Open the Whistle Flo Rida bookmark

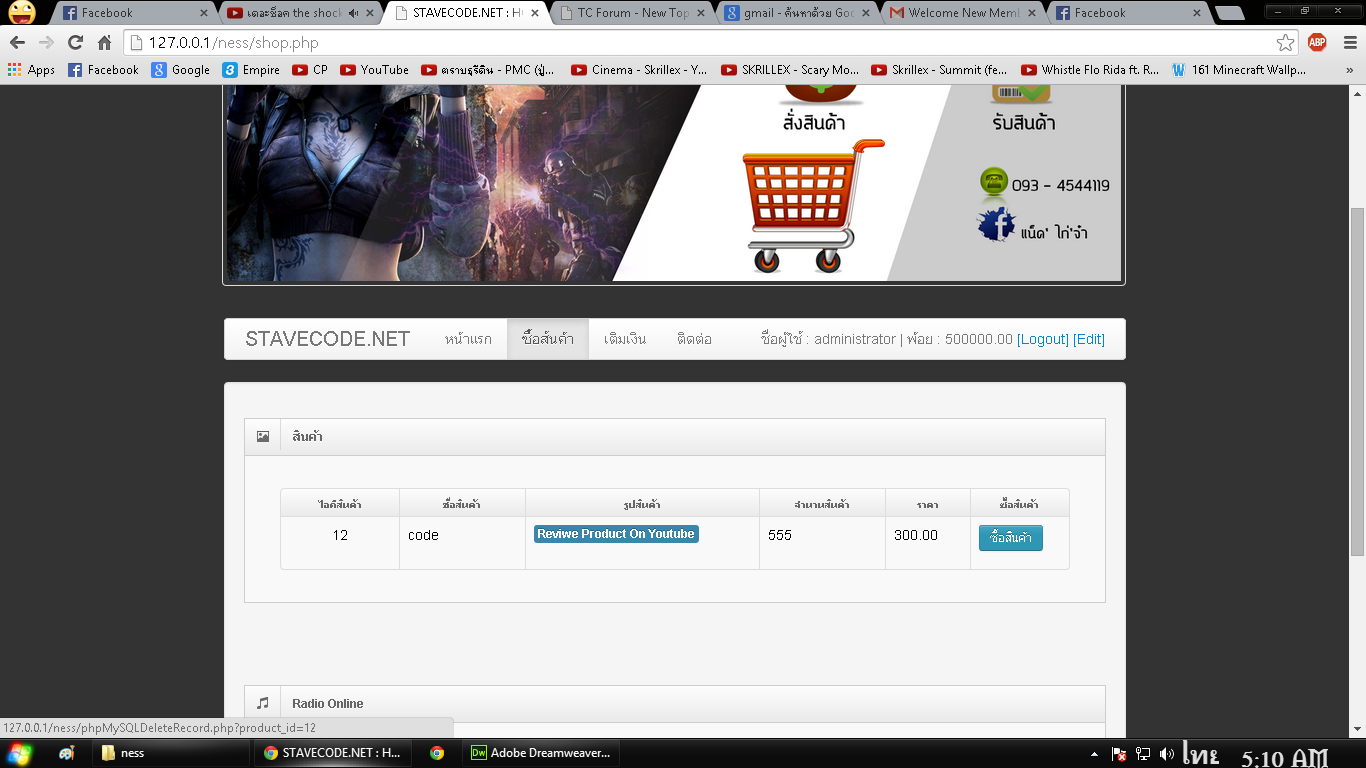1090,70
